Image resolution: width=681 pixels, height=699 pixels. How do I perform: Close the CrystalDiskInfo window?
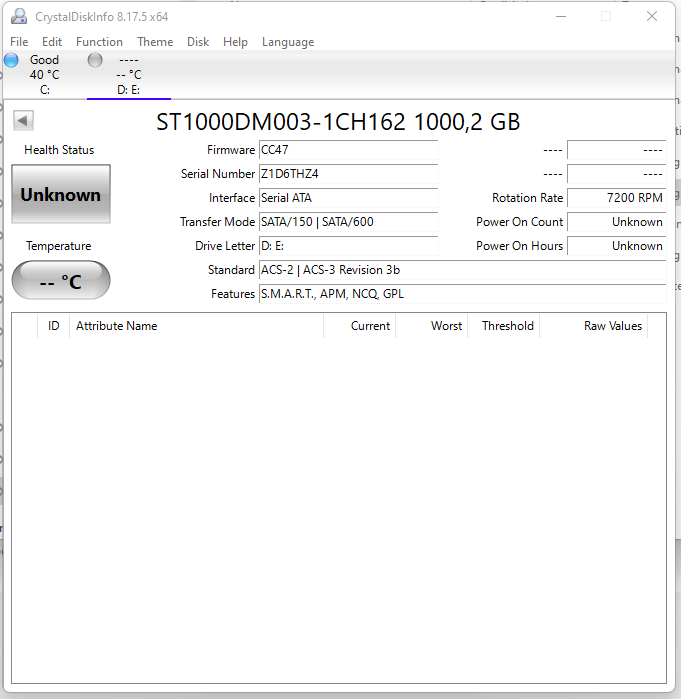coord(652,16)
